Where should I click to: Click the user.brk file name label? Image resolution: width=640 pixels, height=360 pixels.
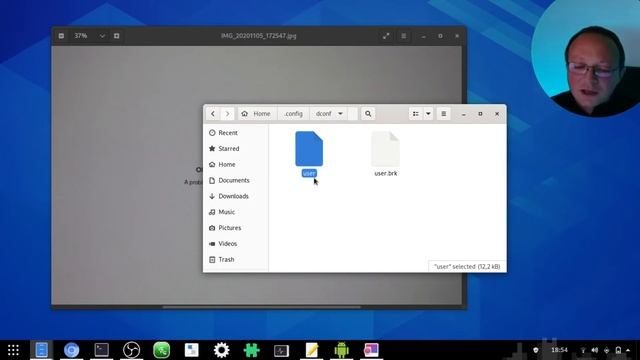point(386,173)
